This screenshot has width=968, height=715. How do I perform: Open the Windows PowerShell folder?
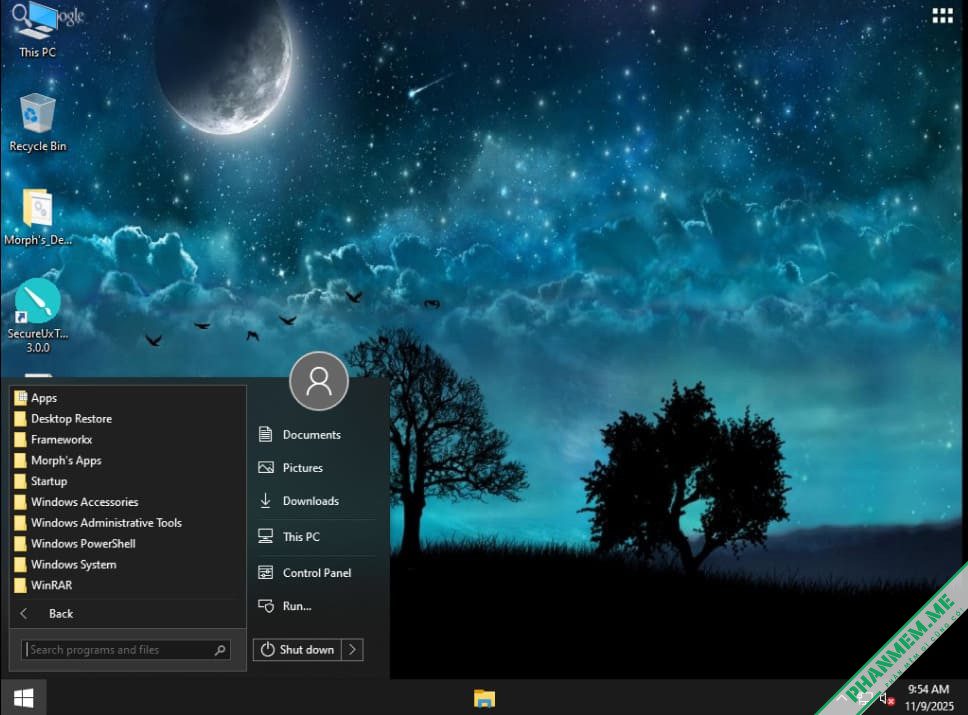[128, 543]
